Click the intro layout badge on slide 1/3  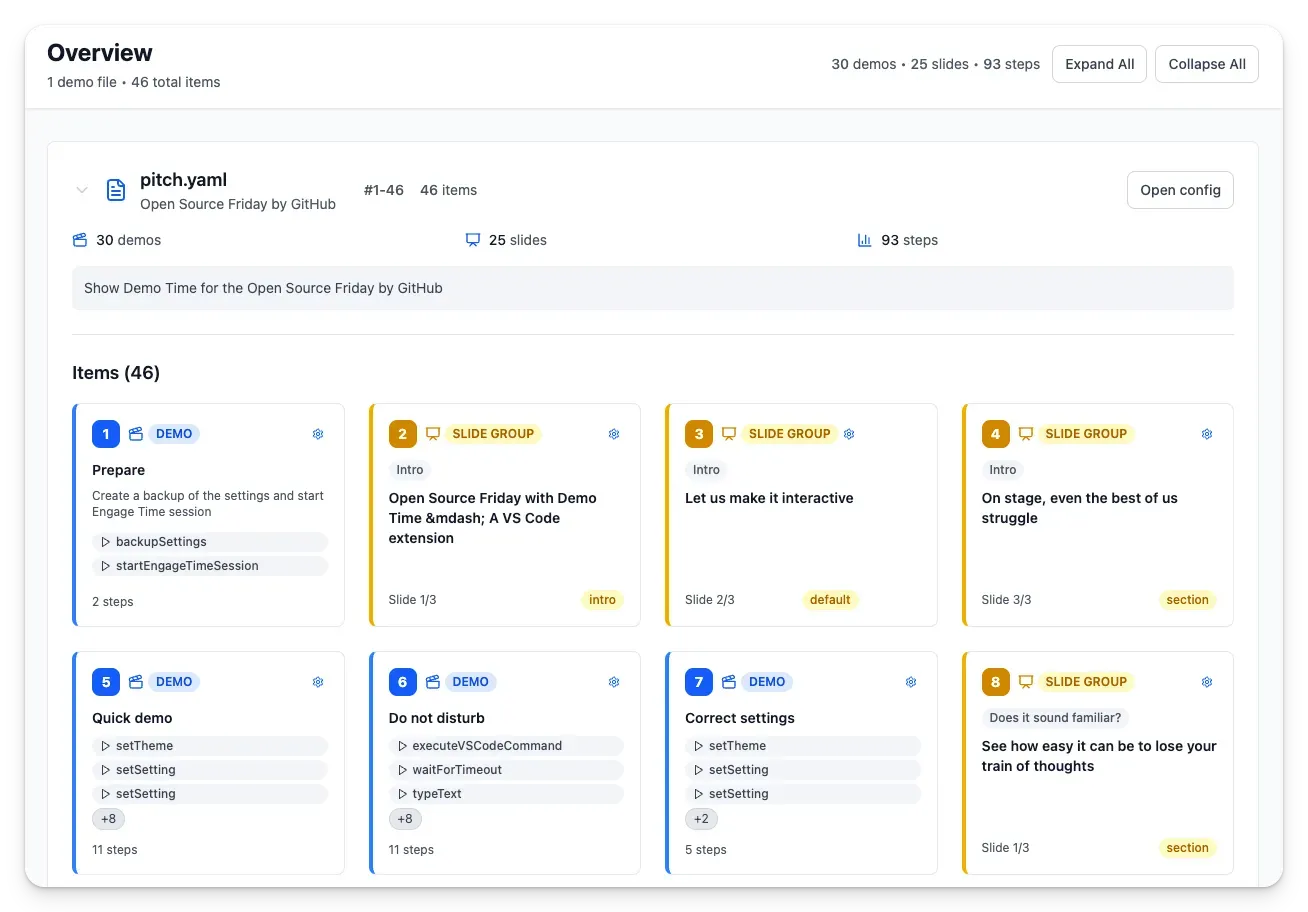click(x=602, y=599)
